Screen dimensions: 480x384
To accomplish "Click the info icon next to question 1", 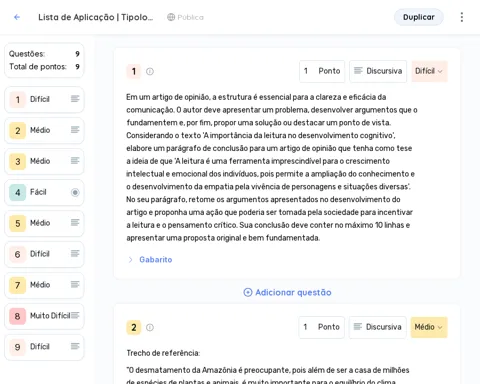I will click(150, 71).
